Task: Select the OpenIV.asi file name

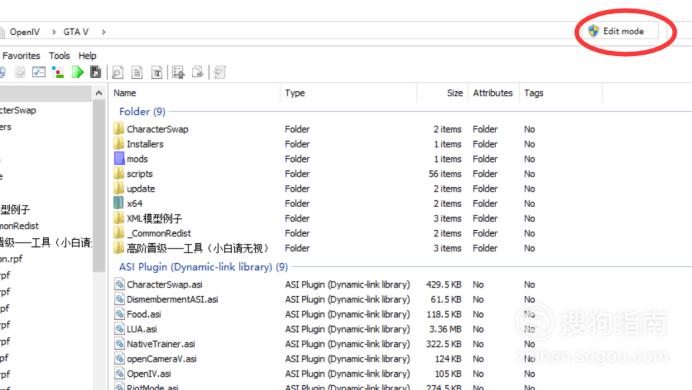Action: pyautogui.click(x=149, y=374)
